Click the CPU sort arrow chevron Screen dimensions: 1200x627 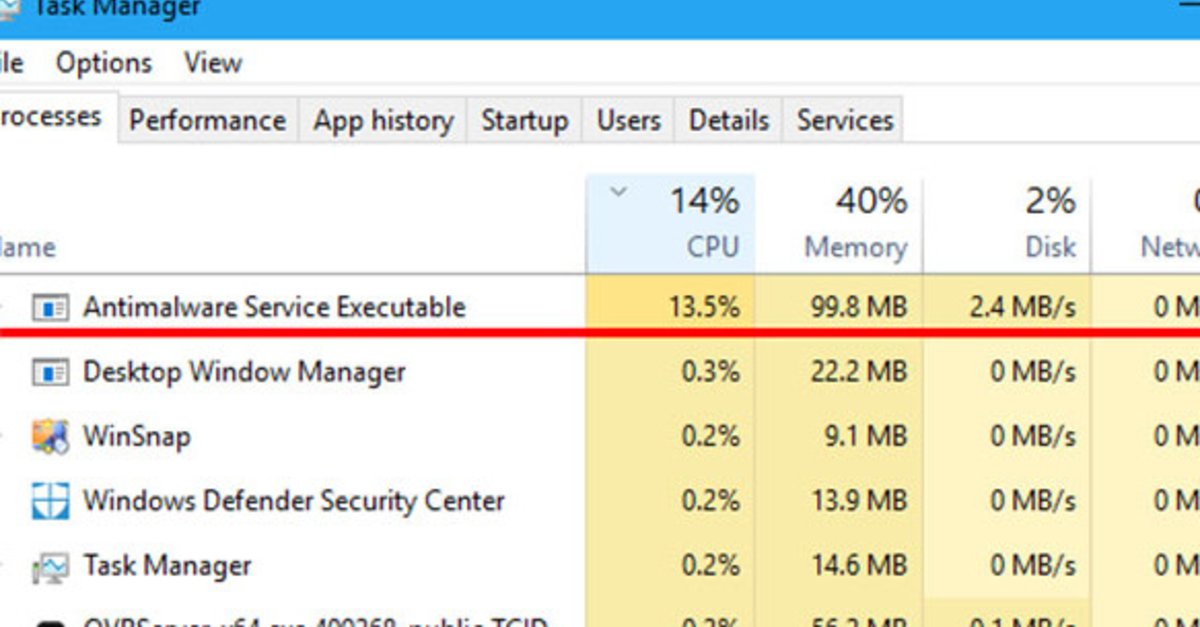click(x=619, y=191)
